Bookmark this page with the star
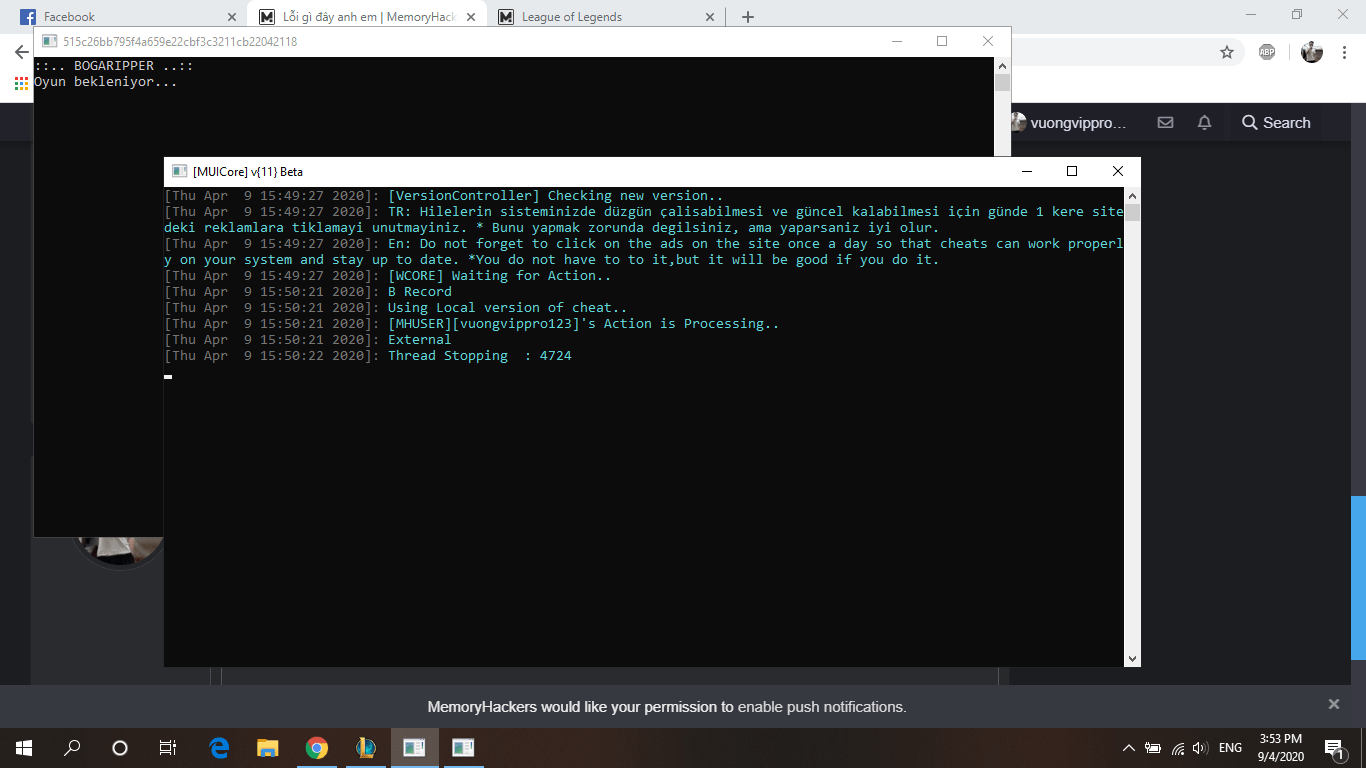 pyautogui.click(x=1227, y=52)
